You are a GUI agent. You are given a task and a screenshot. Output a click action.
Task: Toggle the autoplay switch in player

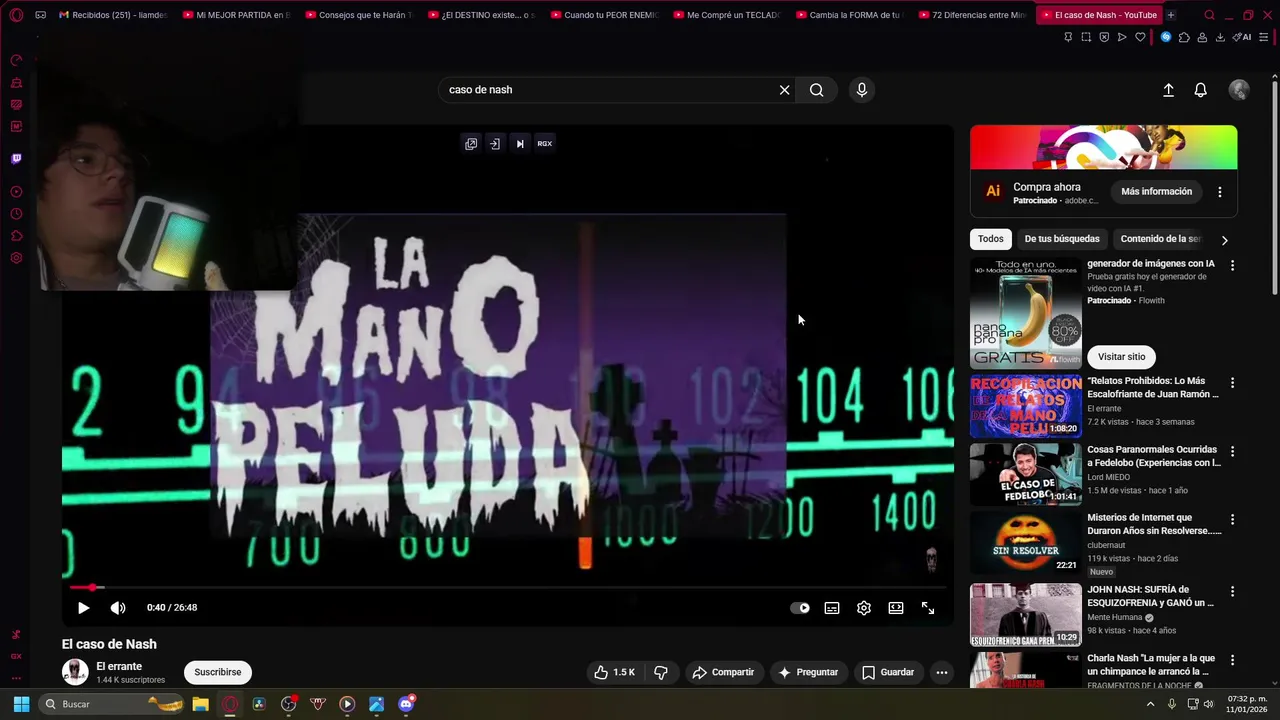coord(800,608)
